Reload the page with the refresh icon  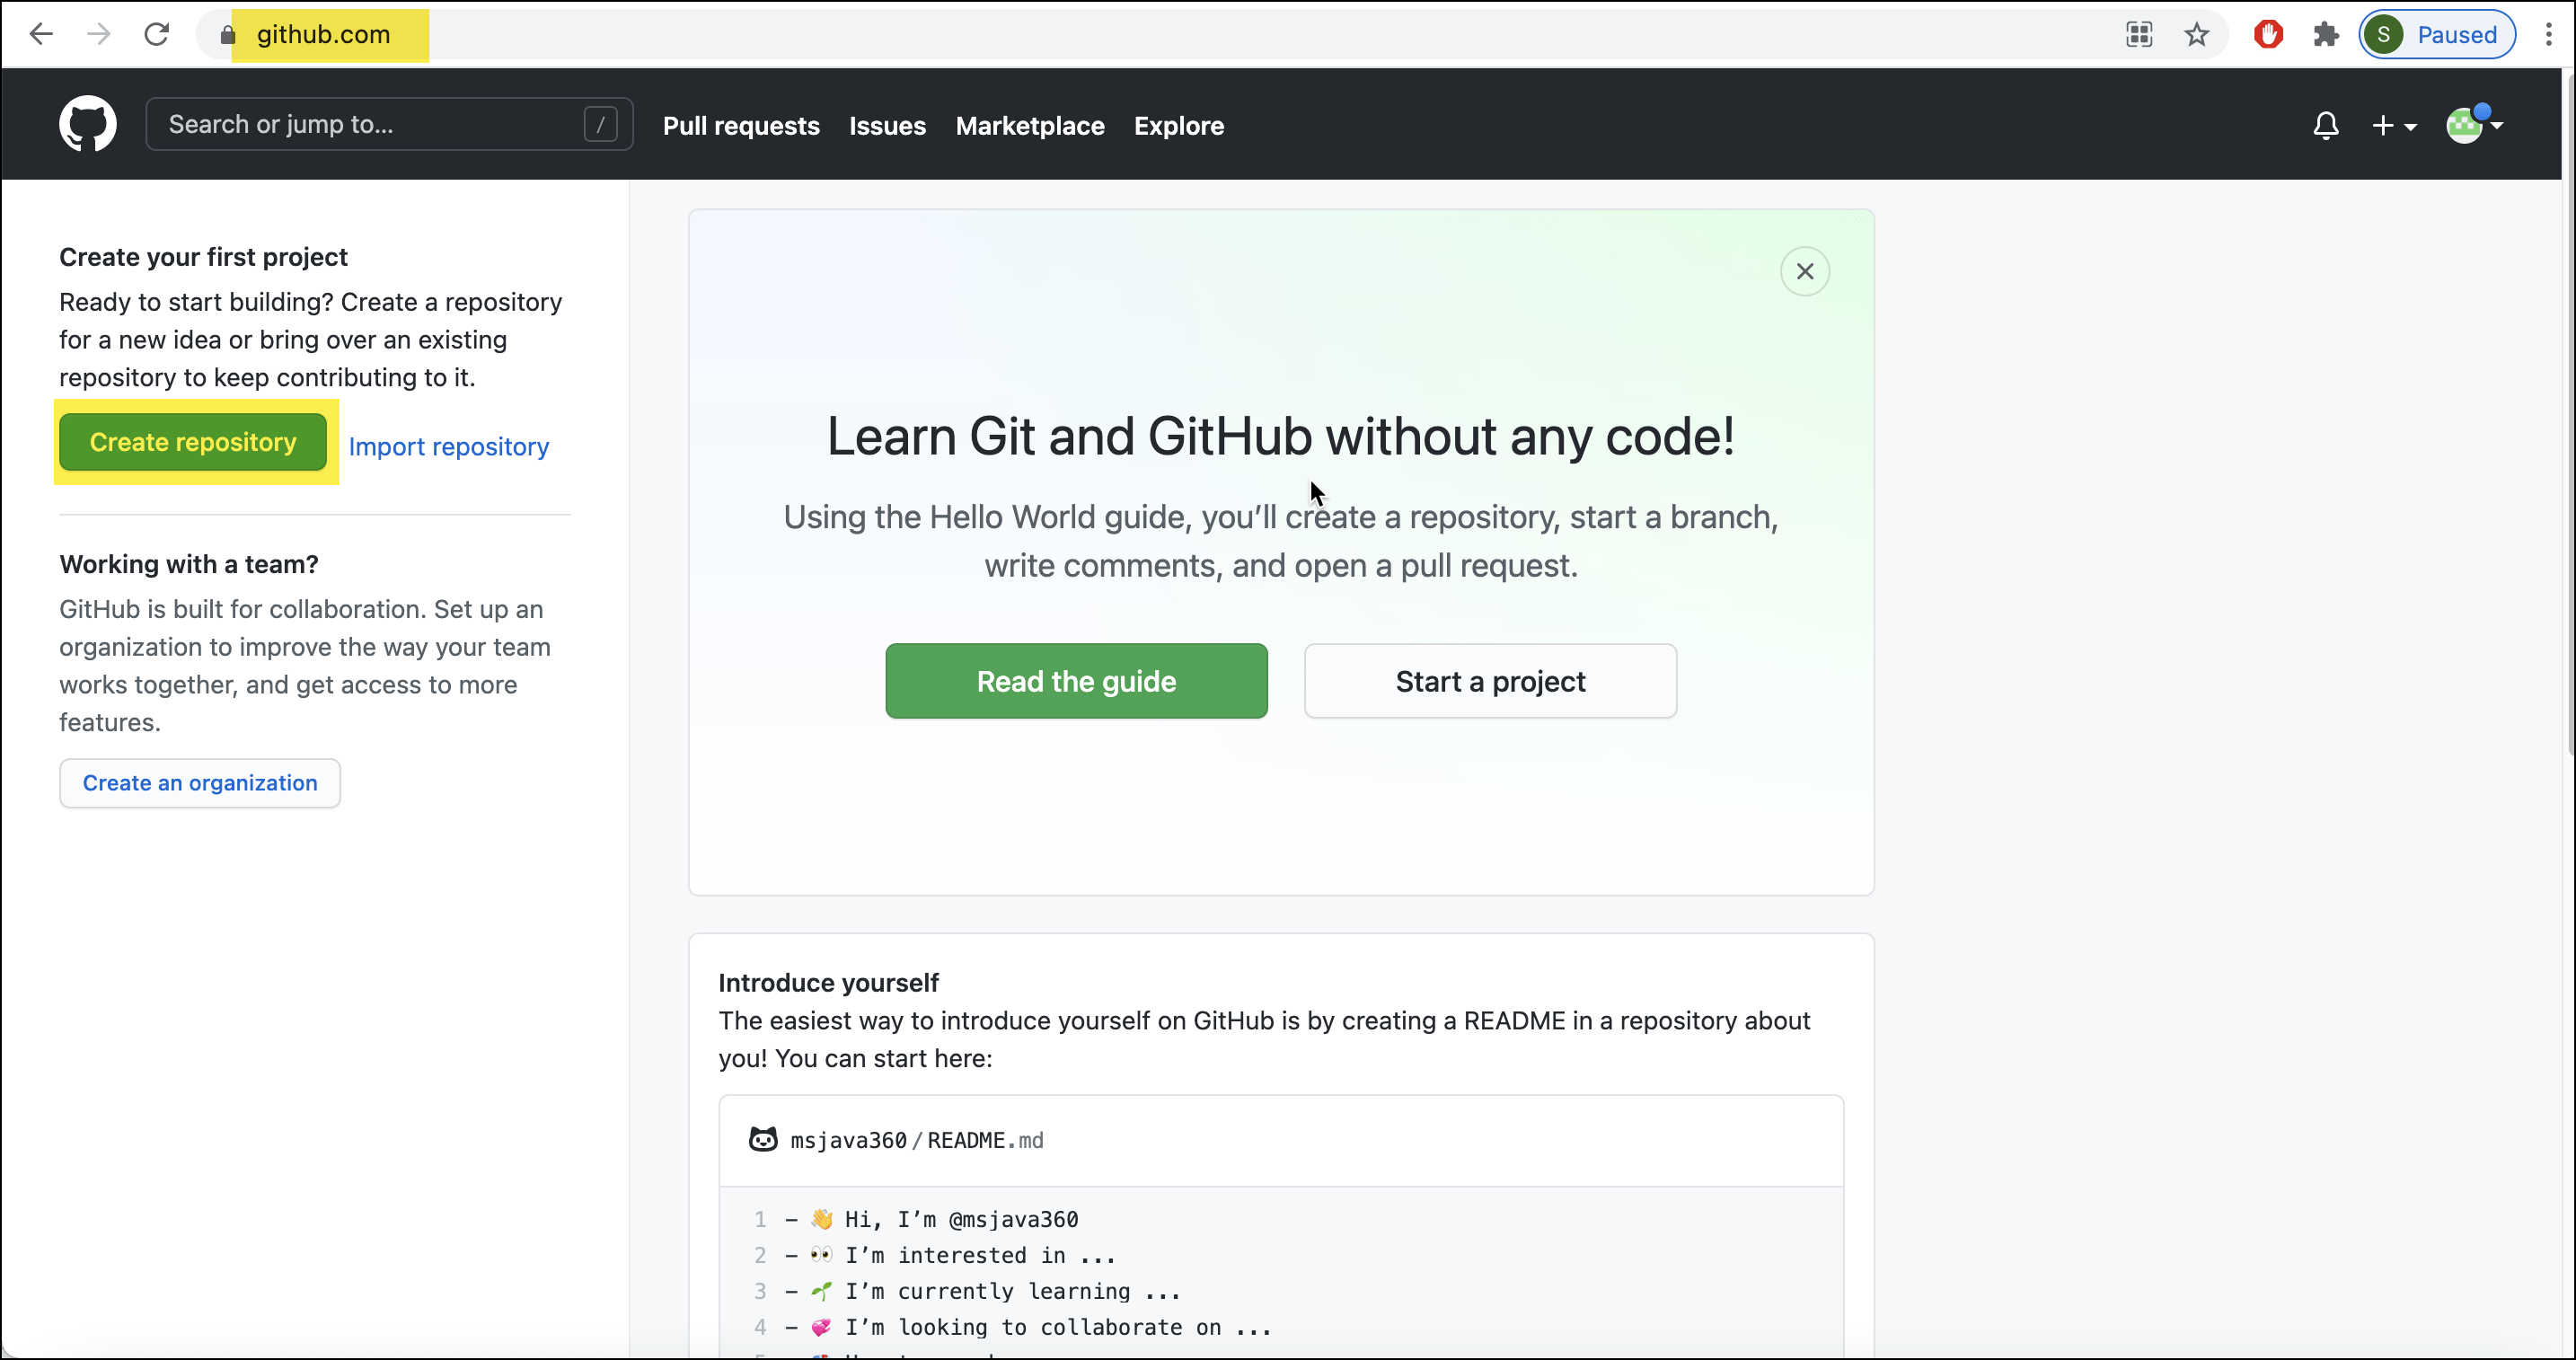click(x=156, y=34)
